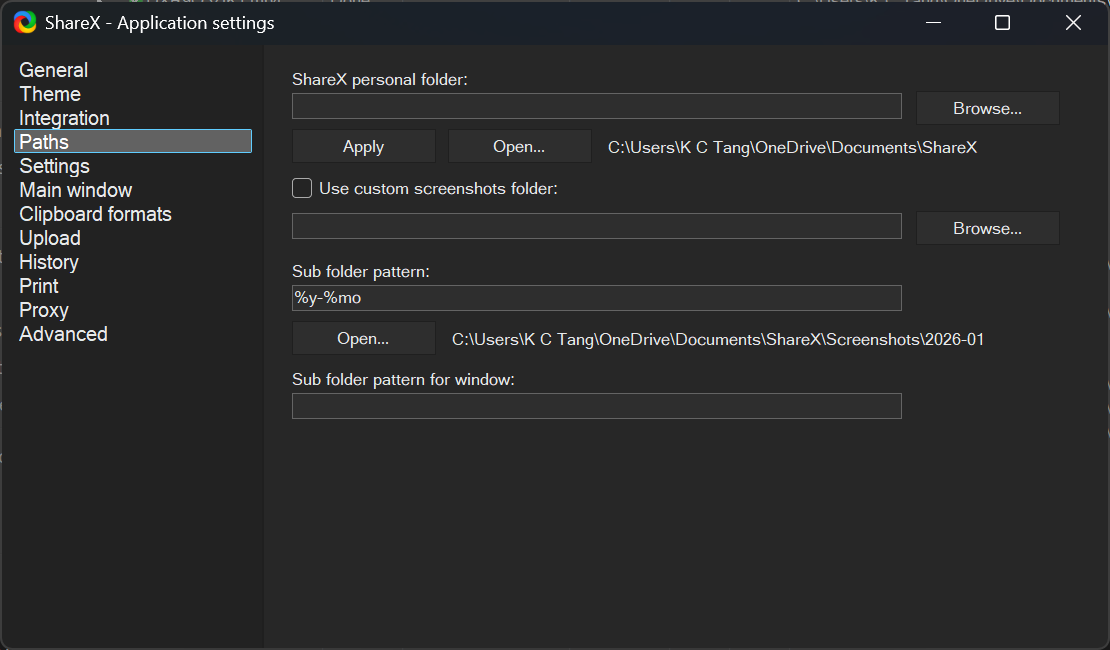Click the Sub folder pattern text field
This screenshot has width=1110, height=650.
[596, 298]
